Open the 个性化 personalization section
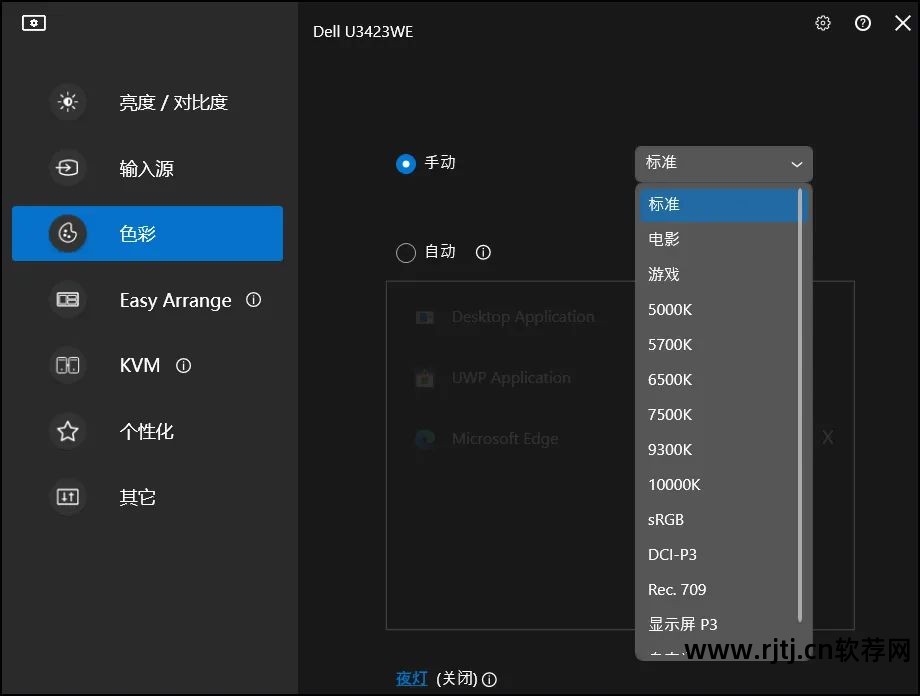This screenshot has width=920, height=696. (67, 431)
